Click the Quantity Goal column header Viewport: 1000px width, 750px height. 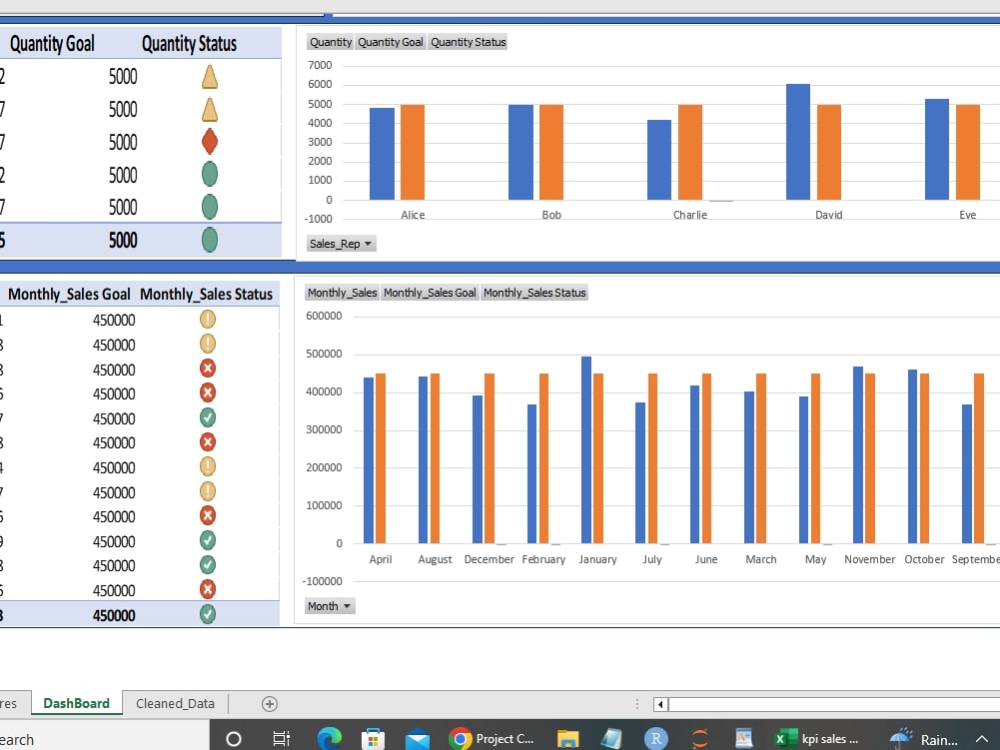[x=52, y=43]
